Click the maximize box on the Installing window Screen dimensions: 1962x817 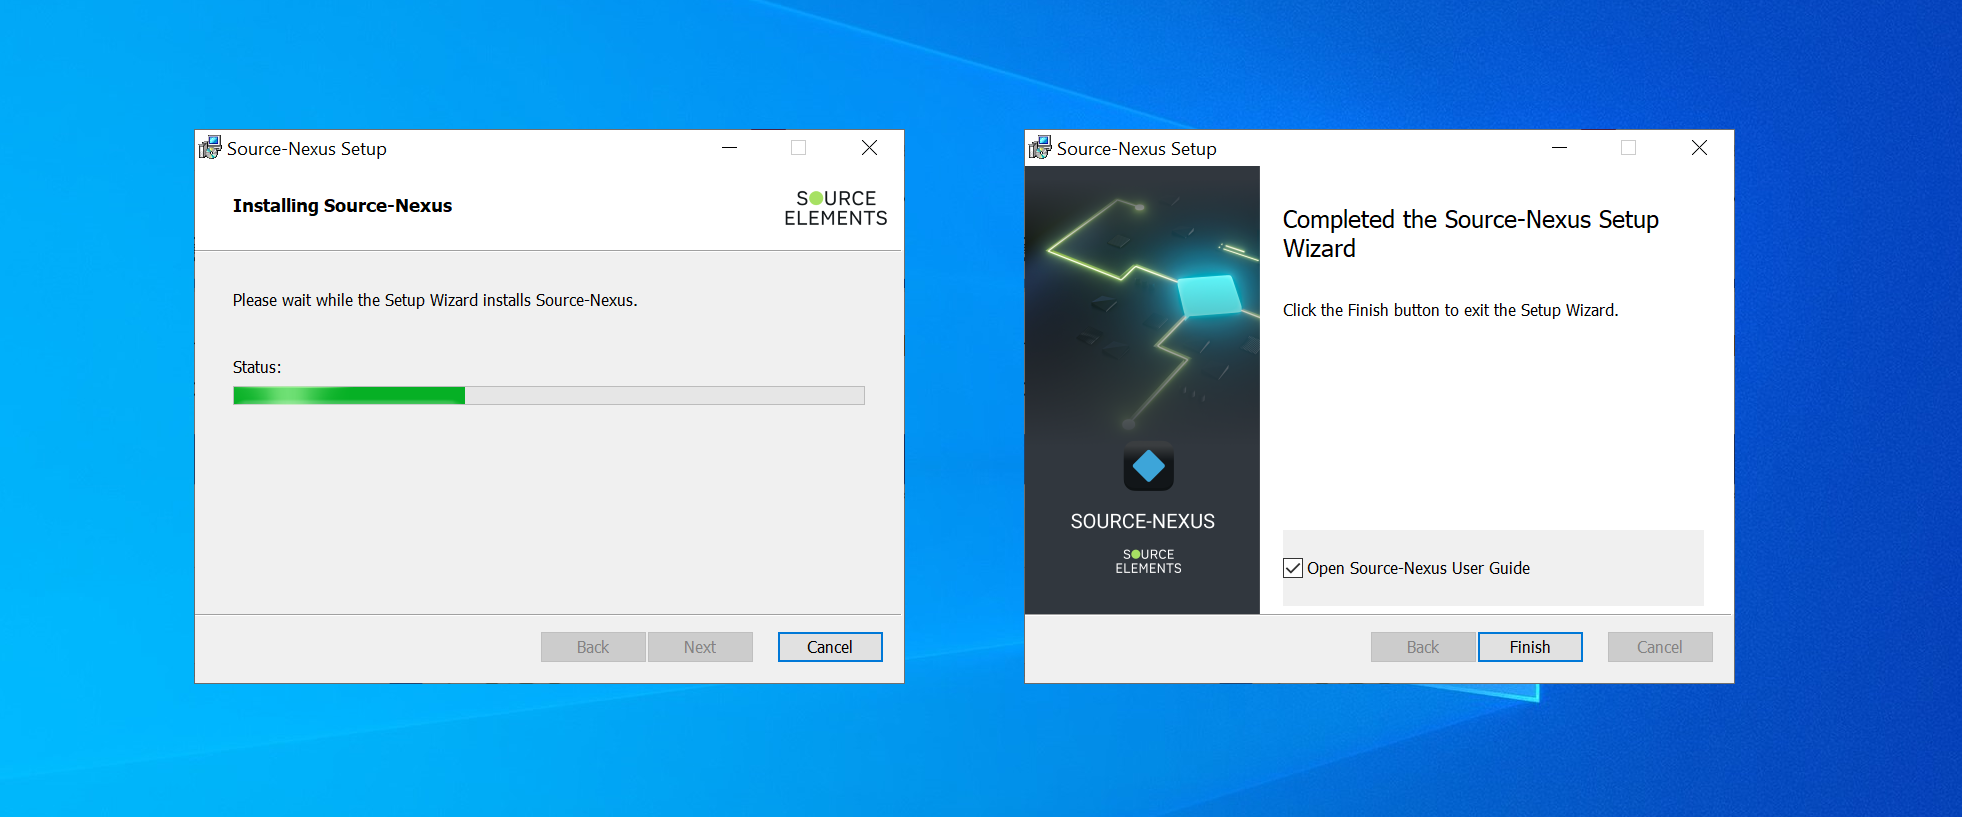(799, 148)
